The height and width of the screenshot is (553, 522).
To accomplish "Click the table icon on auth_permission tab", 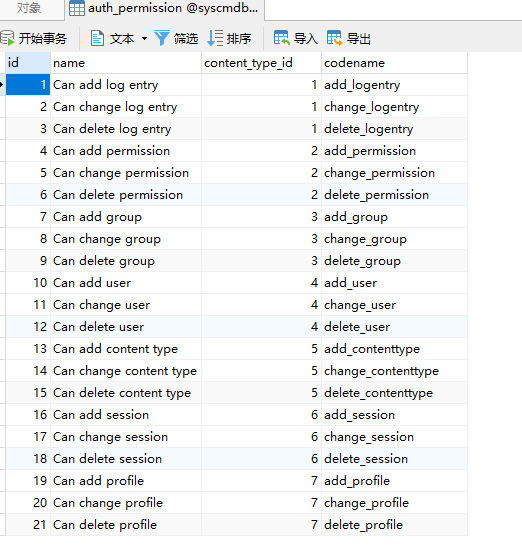I will point(77,8).
